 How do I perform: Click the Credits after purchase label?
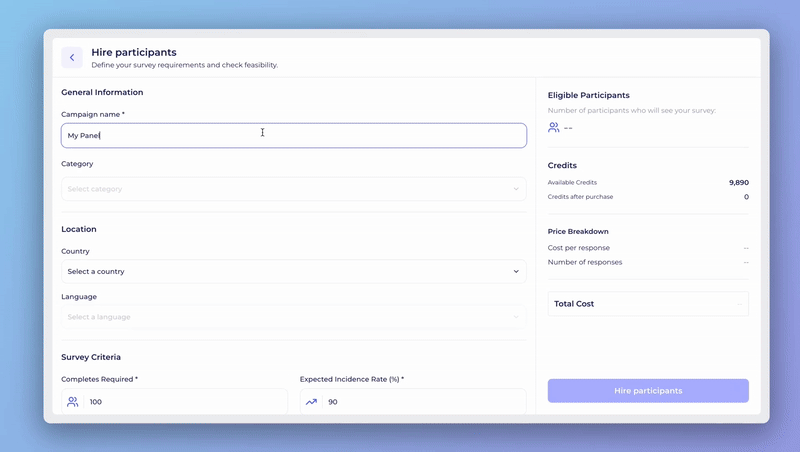coord(580,197)
